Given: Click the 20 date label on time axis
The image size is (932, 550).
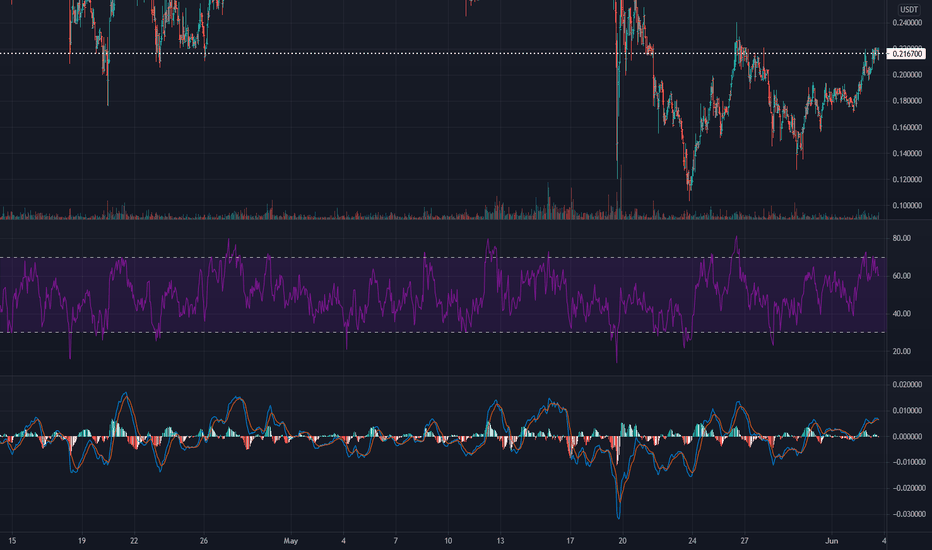Looking at the screenshot, I should pyautogui.click(x=622, y=541).
